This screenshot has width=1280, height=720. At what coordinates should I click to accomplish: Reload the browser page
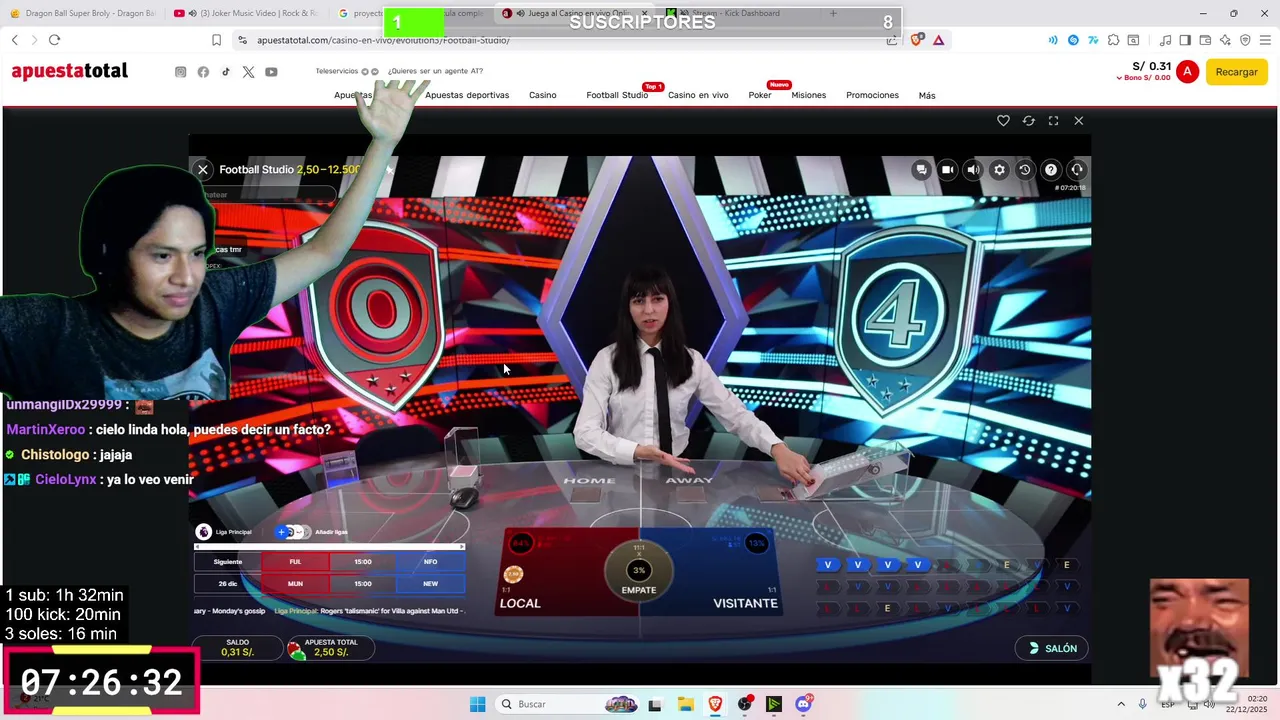pos(54,40)
